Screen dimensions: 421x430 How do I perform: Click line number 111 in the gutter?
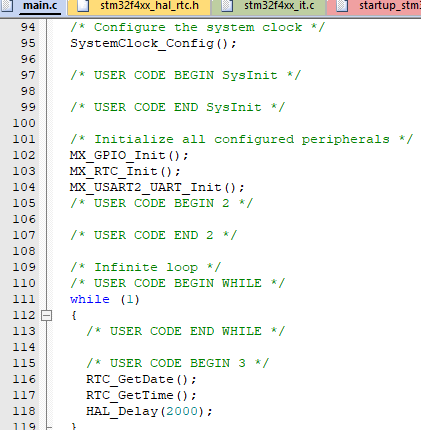click(x=24, y=299)
